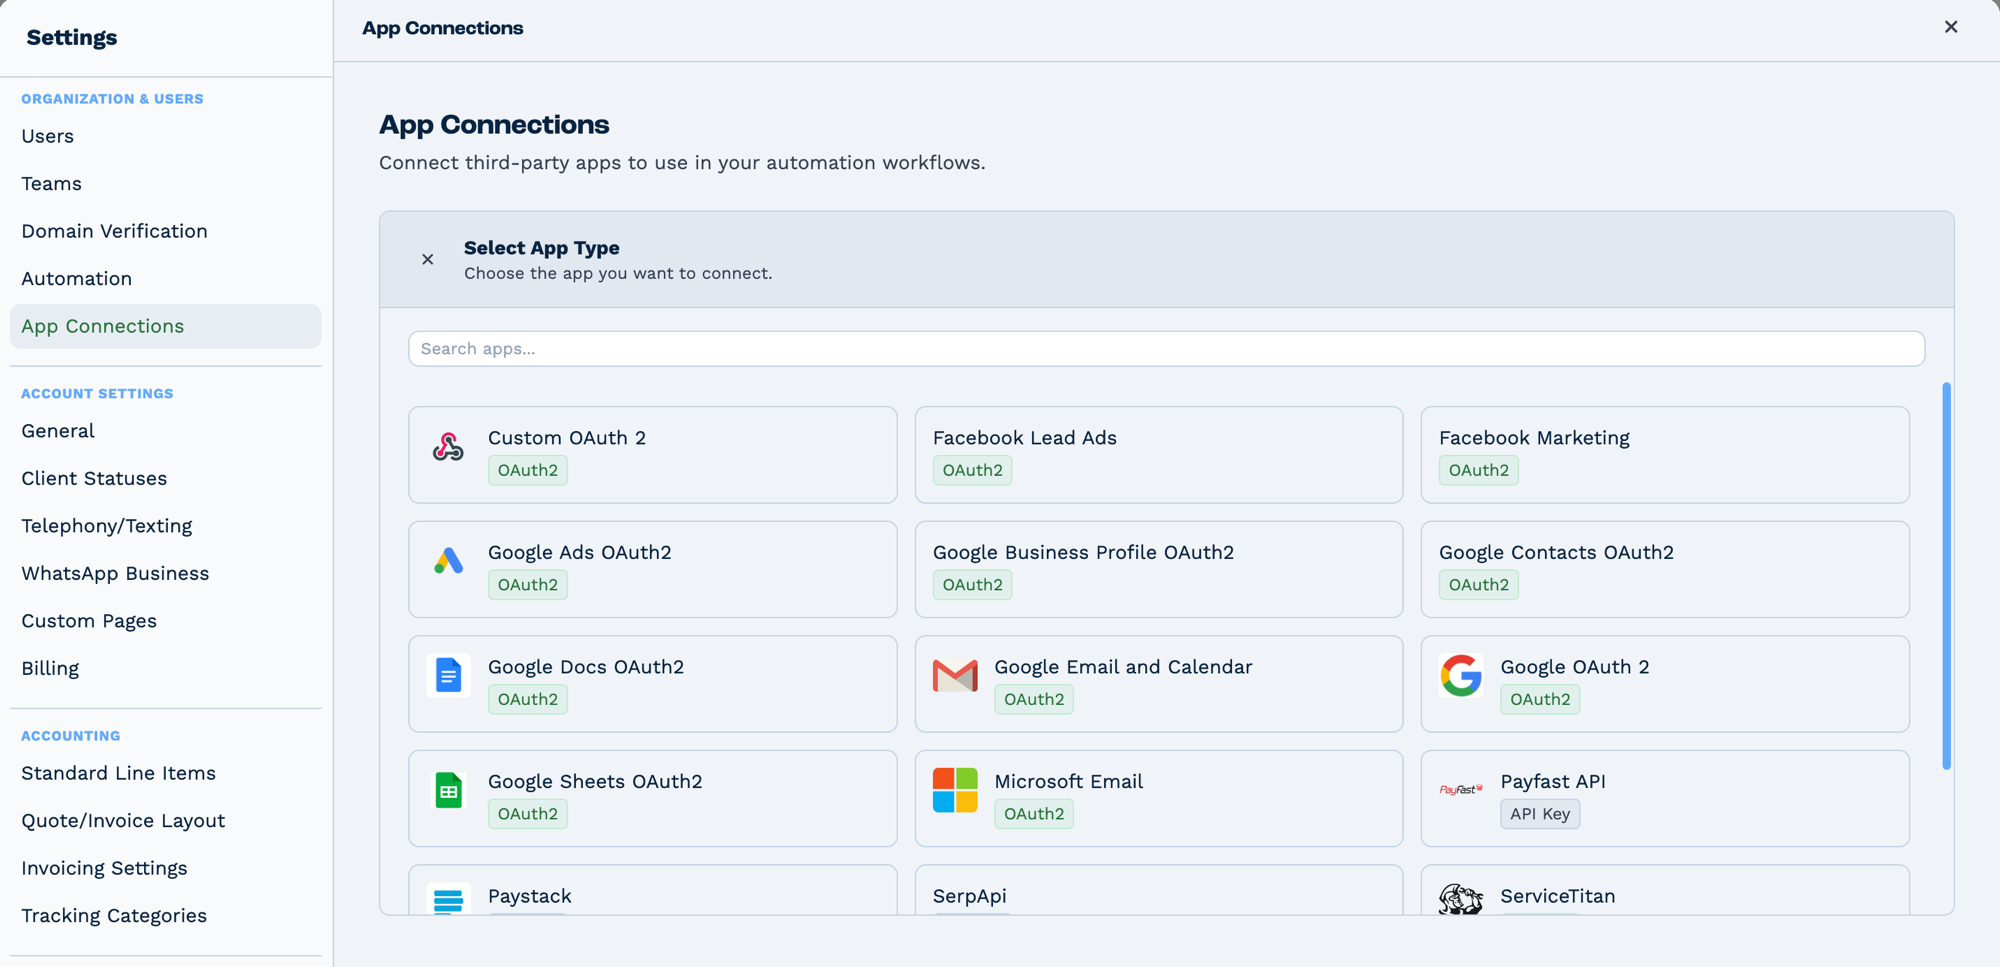Click the ServiceTitan logo icon

point(1461,899)
